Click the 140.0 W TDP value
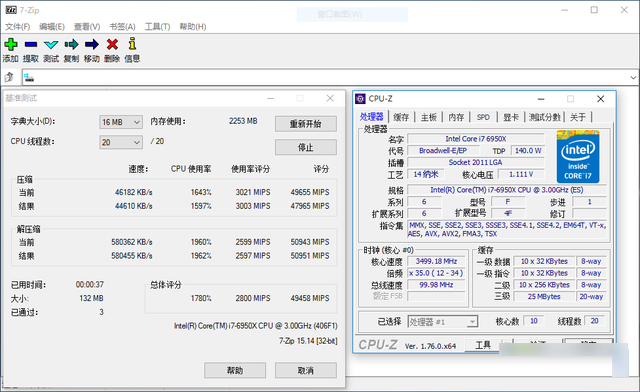Image resolution: width=640 pixels, height=392 pixels. coord(528,151)
